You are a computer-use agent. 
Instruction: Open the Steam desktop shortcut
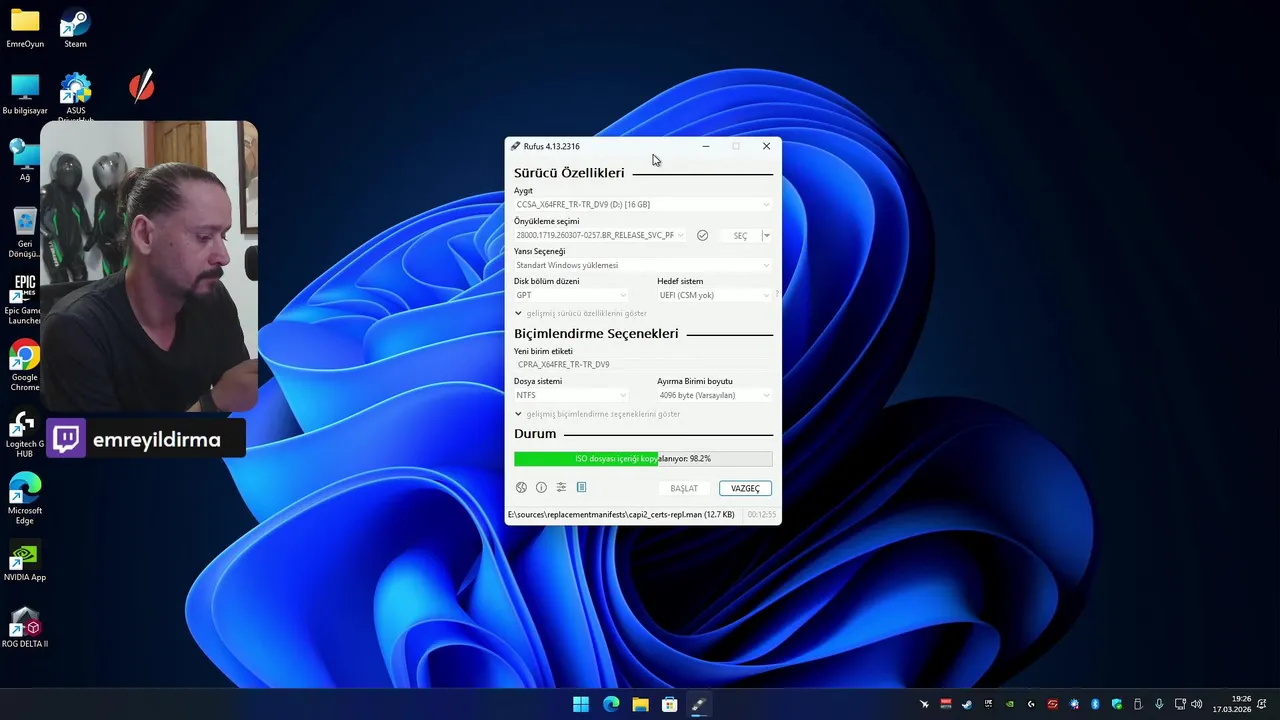(x=75, y=28)
